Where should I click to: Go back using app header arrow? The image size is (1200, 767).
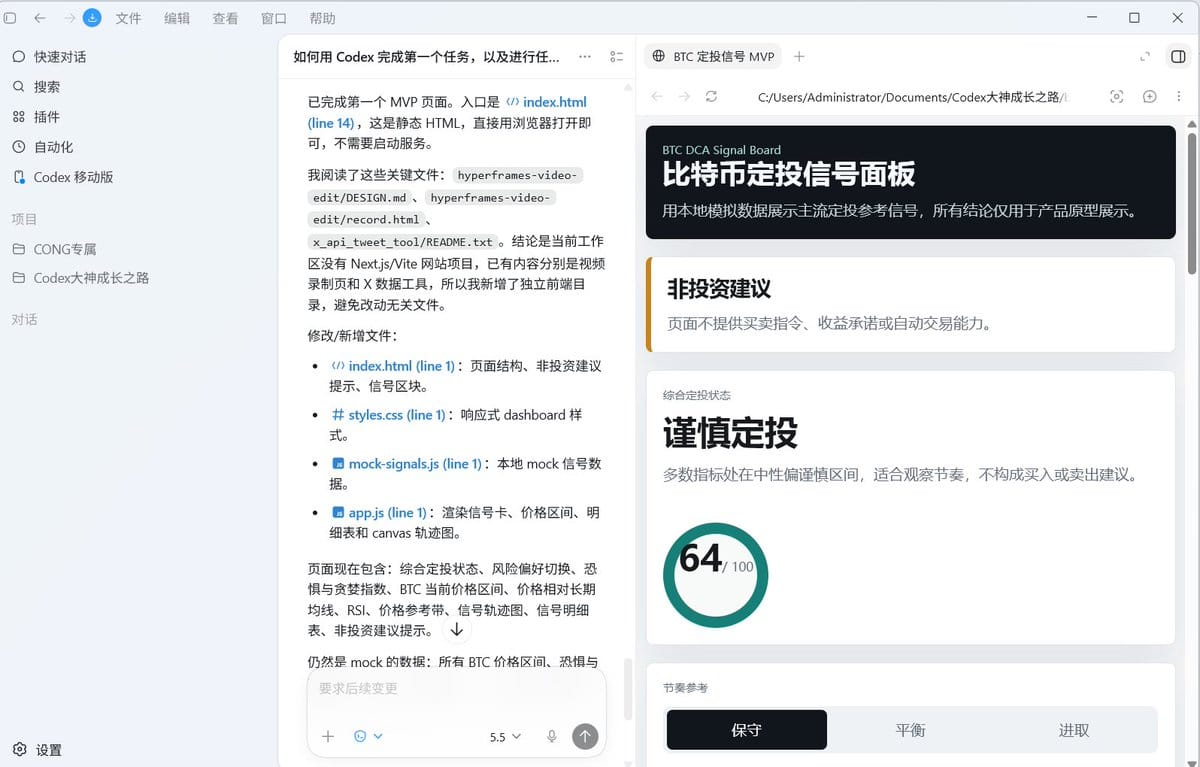tap(40, 18)
